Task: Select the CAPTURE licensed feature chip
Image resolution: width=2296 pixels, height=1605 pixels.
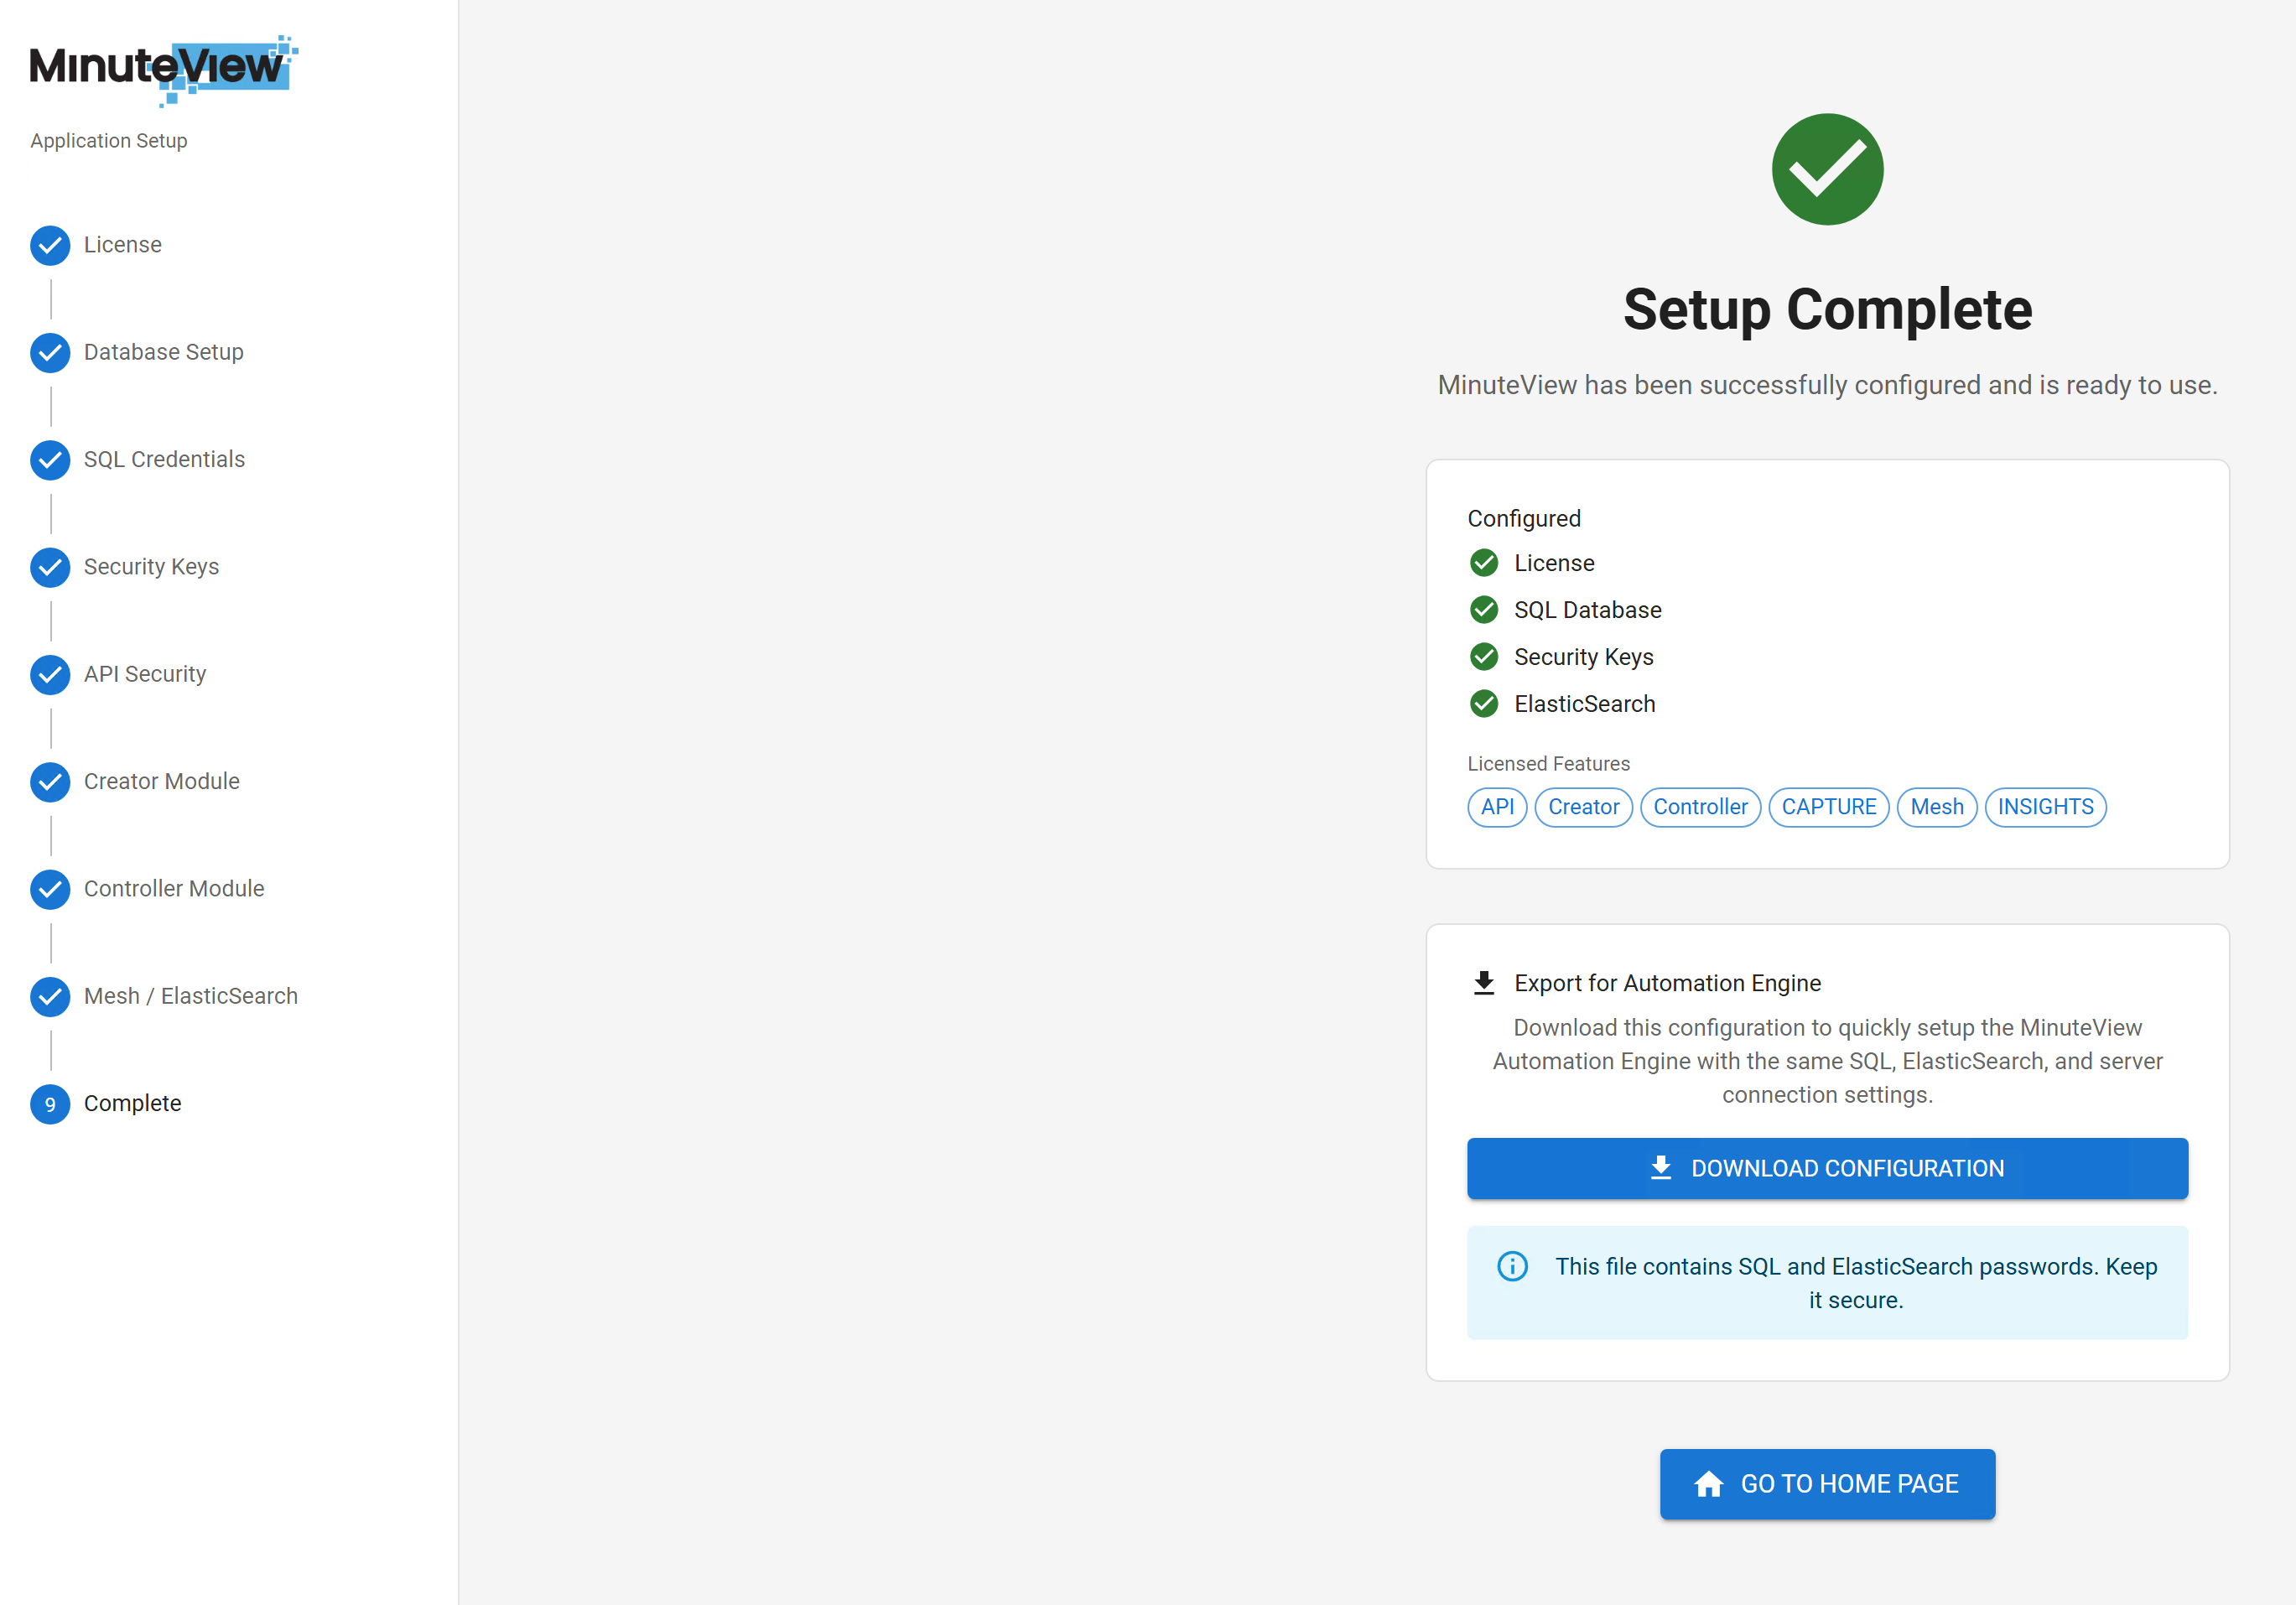Action: coord(1828,807)
